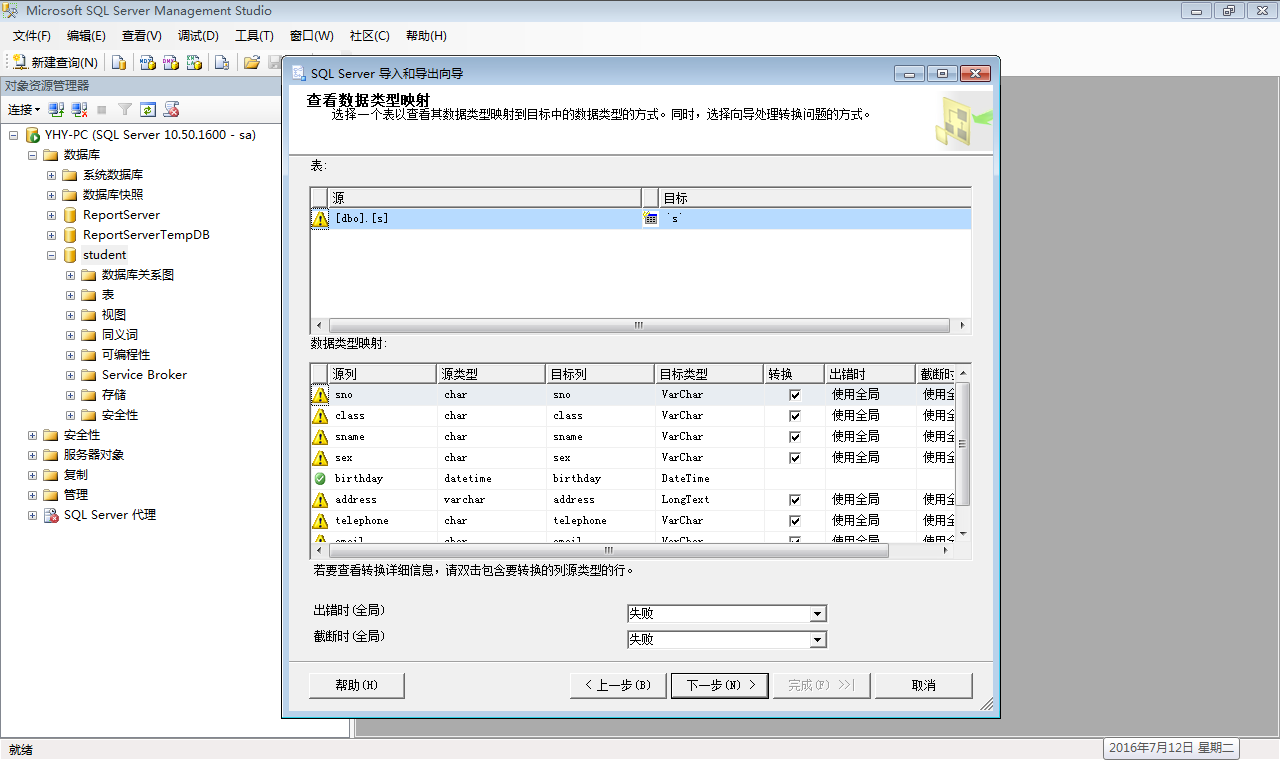Click the warning icon on the address row
The image size is (1280, 760).
coord(320,500)
